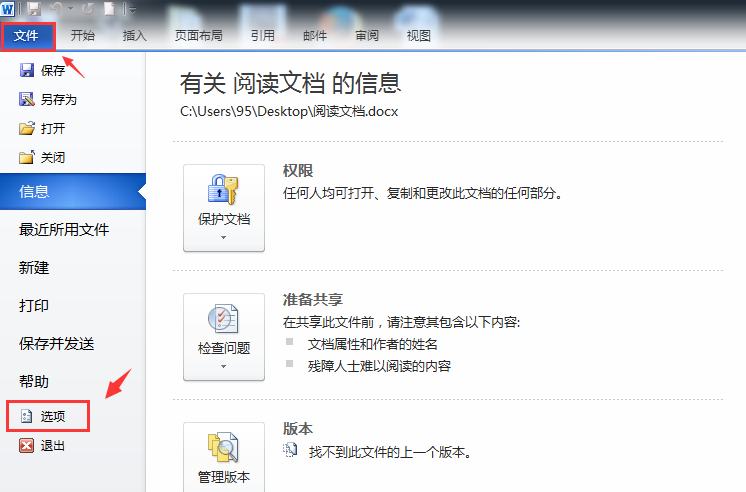Open the 帮助 section
The width and height of the screenshot is (746, 492).
click(34, 382)
